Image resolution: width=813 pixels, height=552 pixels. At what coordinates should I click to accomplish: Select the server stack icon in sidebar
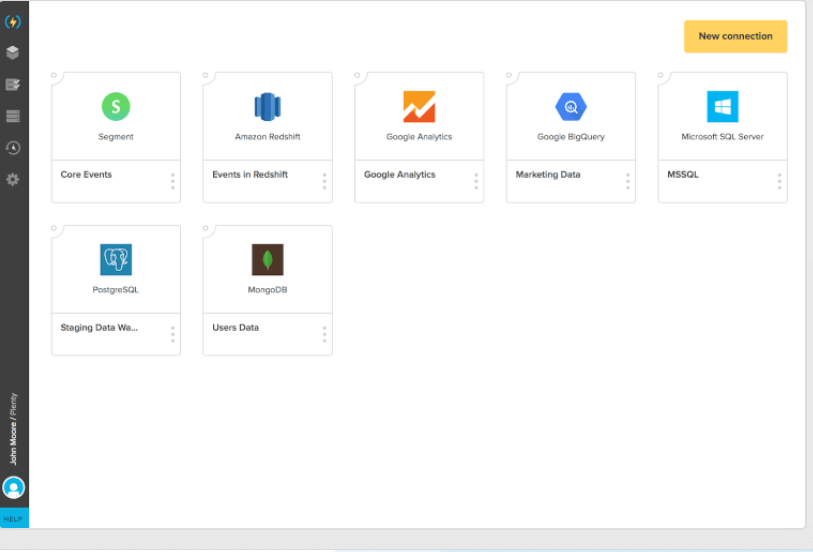point(13,116)
